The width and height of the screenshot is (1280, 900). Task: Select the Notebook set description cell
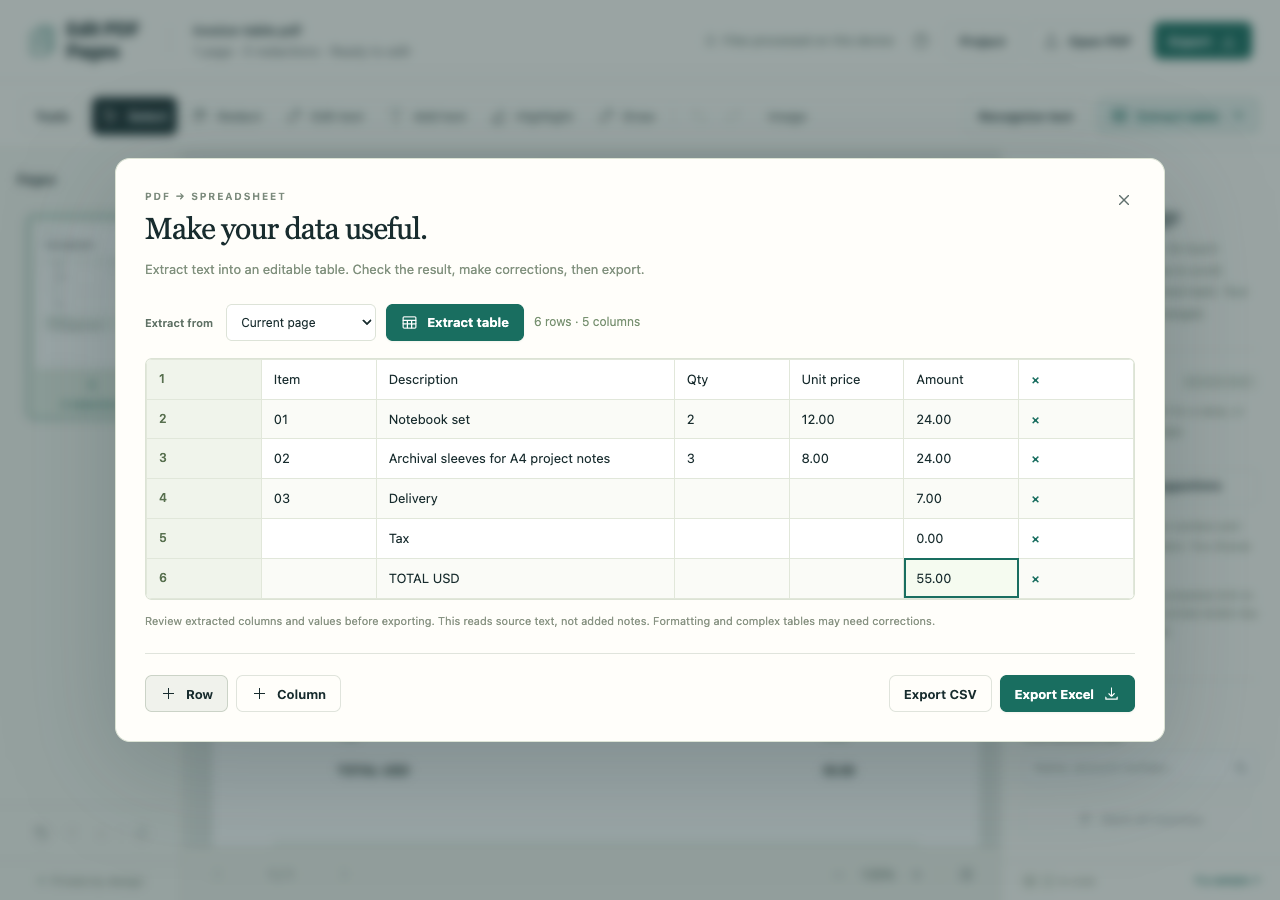(525, 419)
